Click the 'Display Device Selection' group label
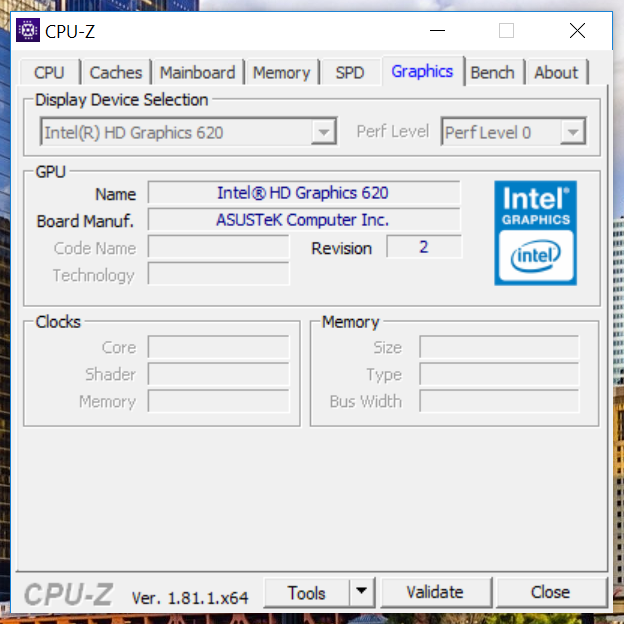Viewport: 624px width, 624px height. (x=122, y=100)
